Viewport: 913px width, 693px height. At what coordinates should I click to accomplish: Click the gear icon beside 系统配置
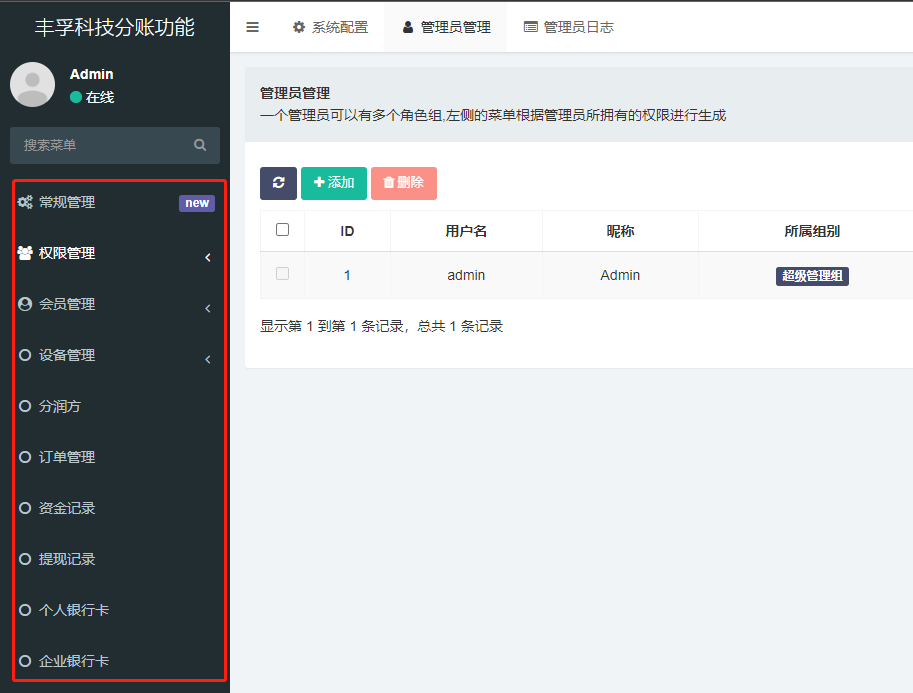click(299, 27)
